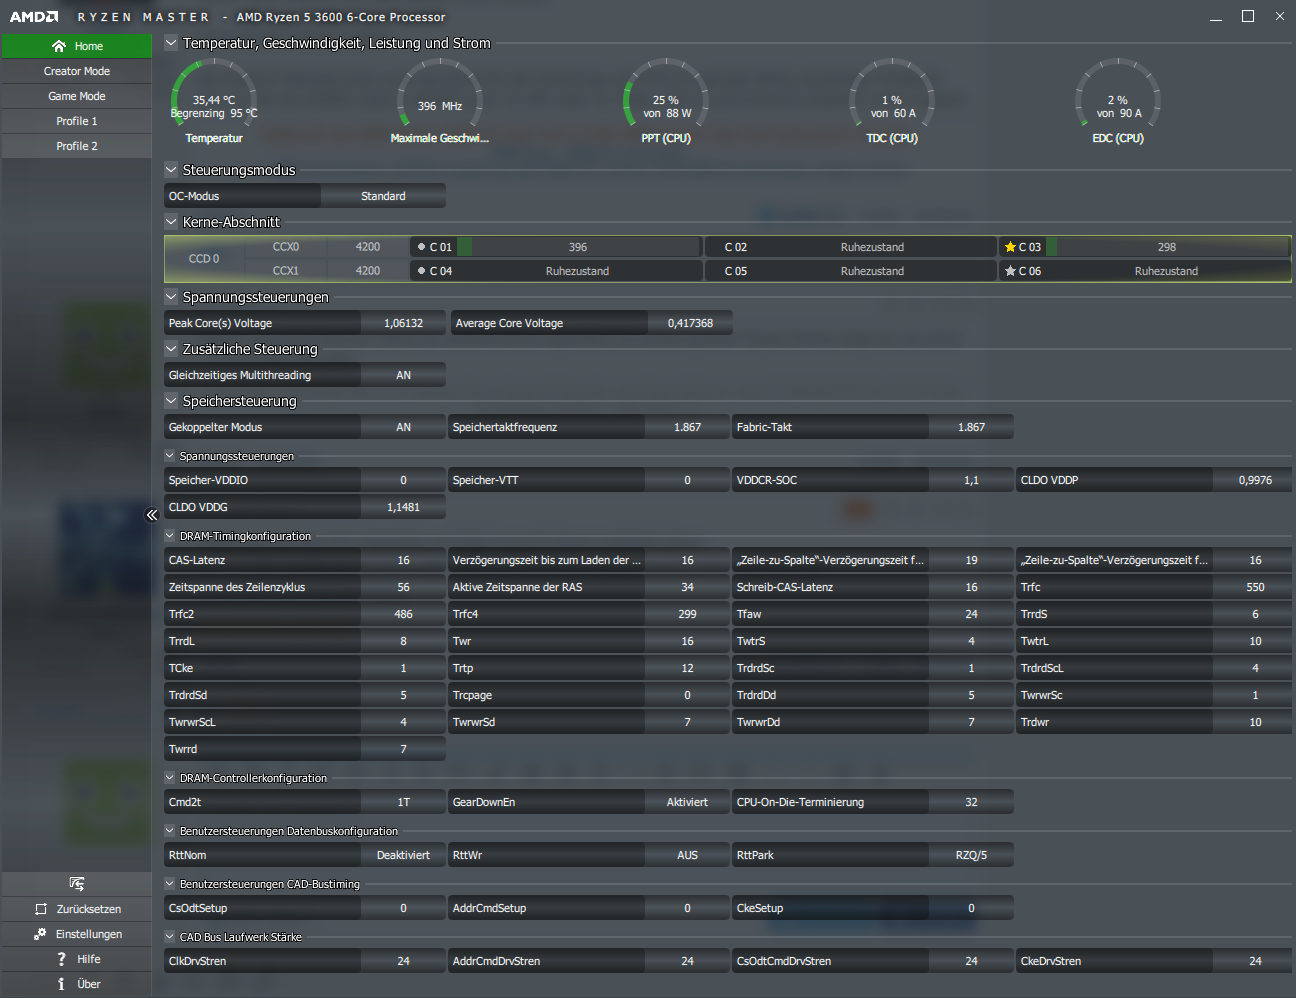Click the Speichertaktfrequenz value 1.867

click(x=687, y=427)
